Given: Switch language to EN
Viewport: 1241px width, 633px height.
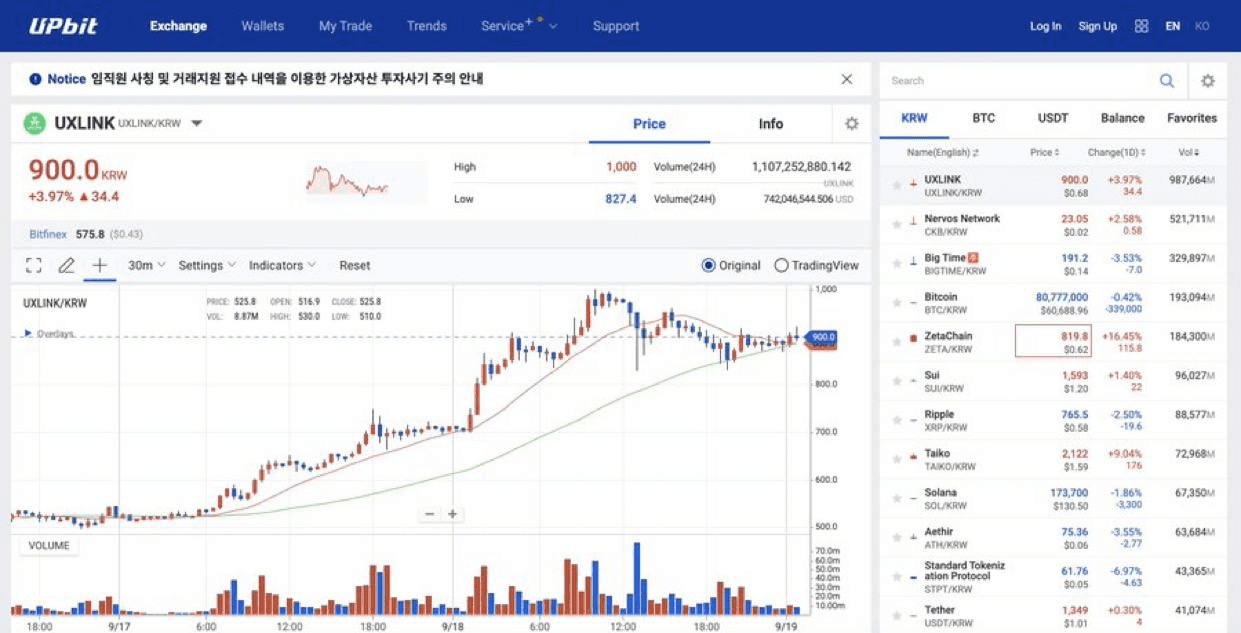Looking at the screenshot, I should [1173, 26].
